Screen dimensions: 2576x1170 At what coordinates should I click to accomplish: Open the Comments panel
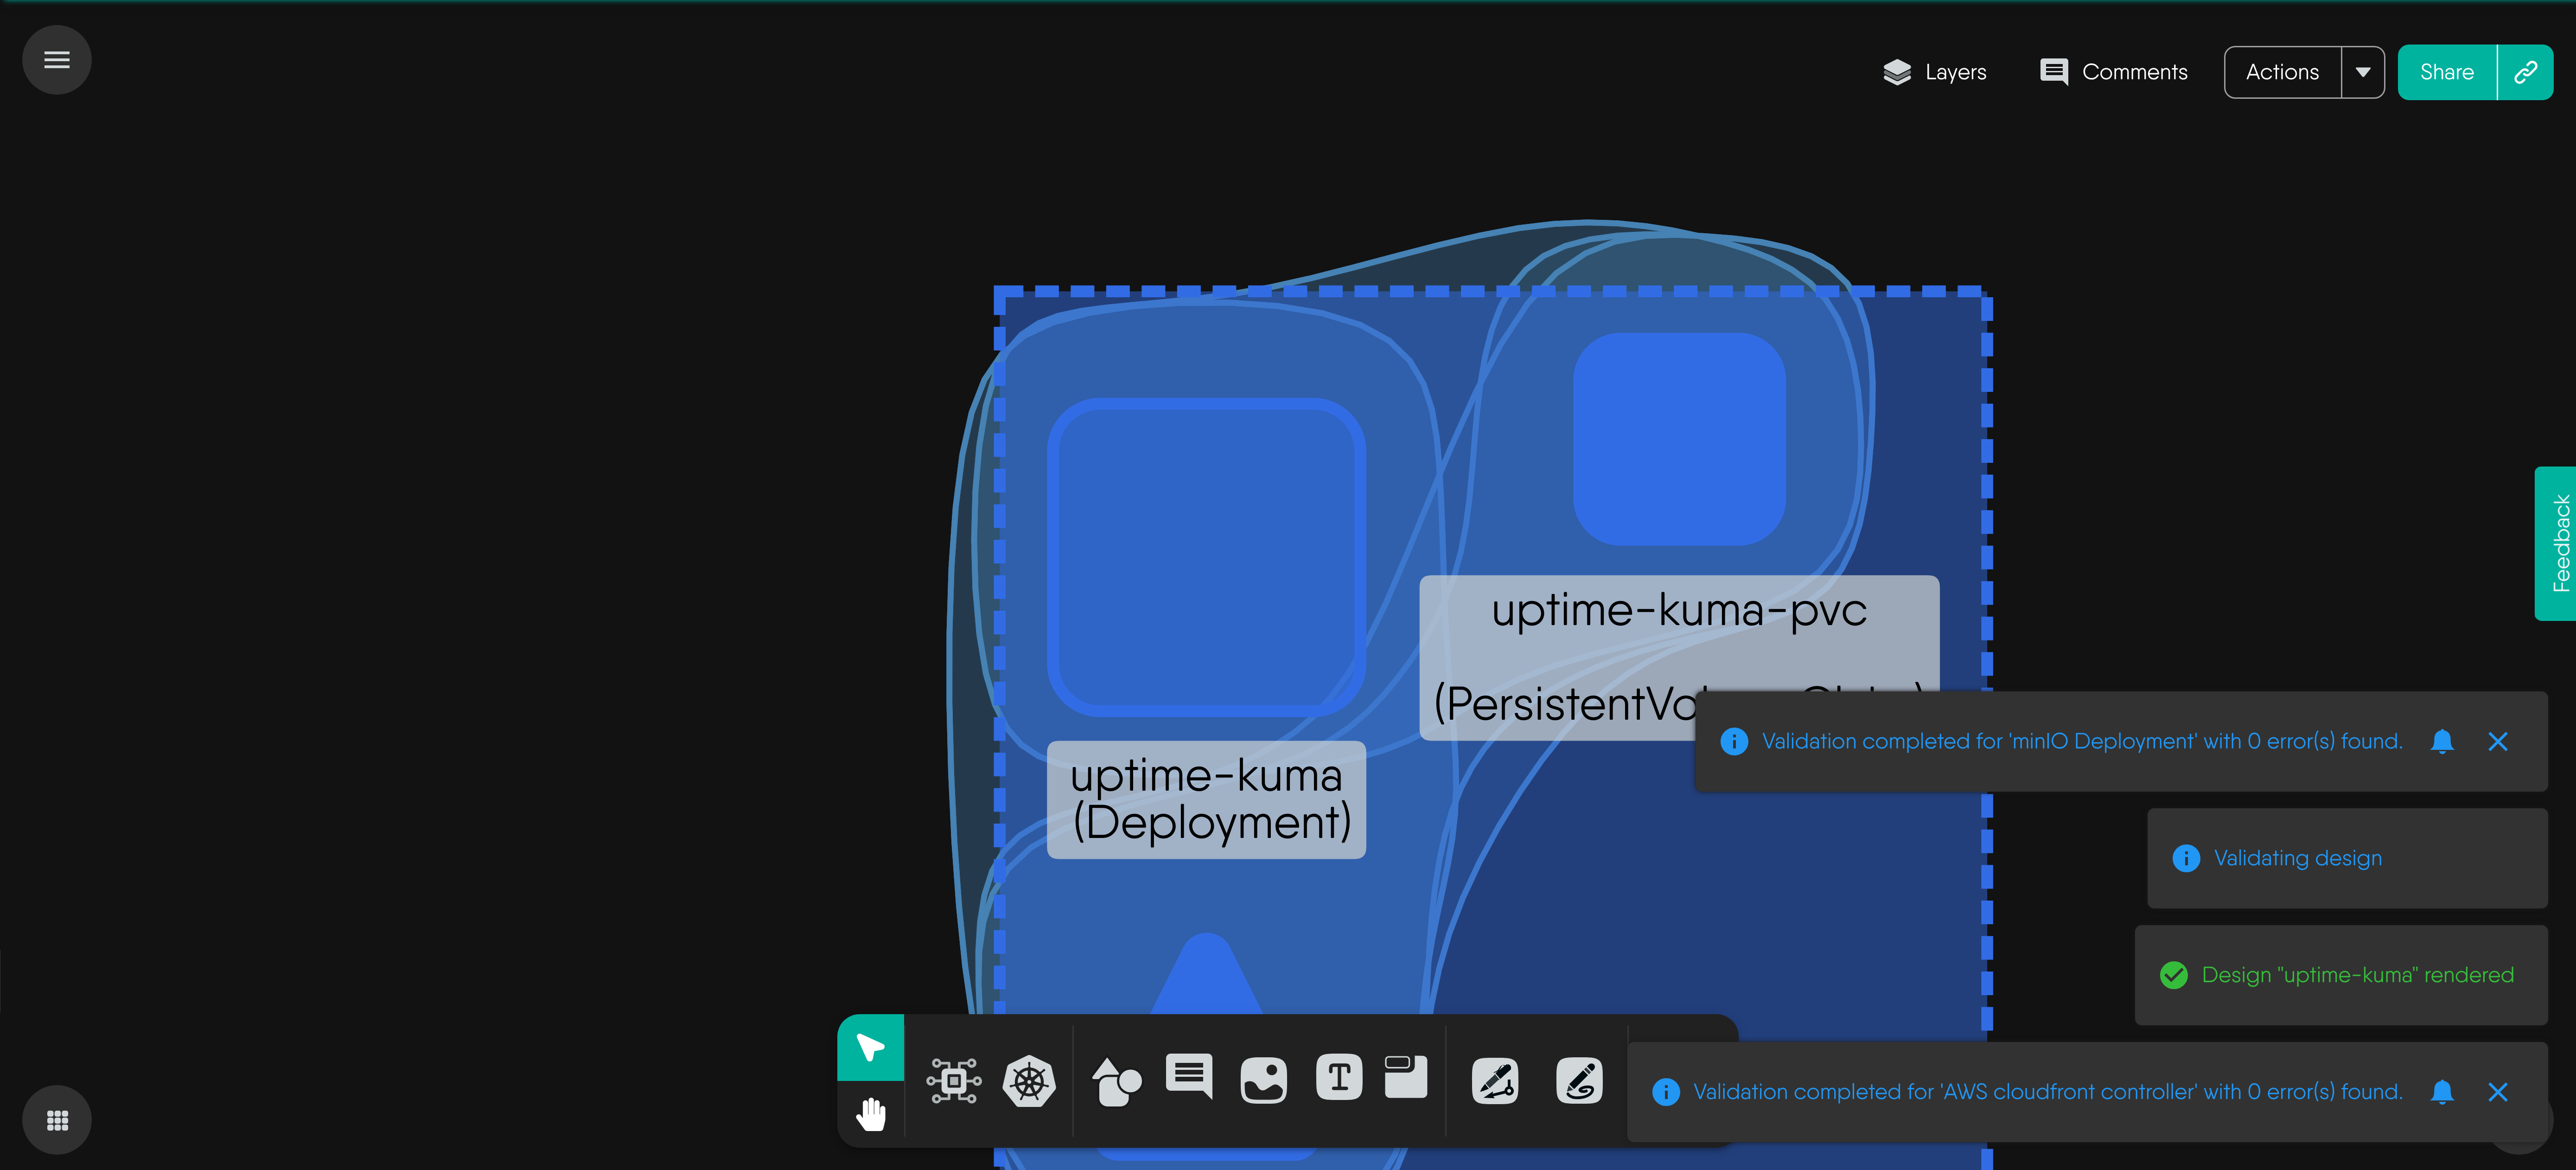(x=2113, y=72)
